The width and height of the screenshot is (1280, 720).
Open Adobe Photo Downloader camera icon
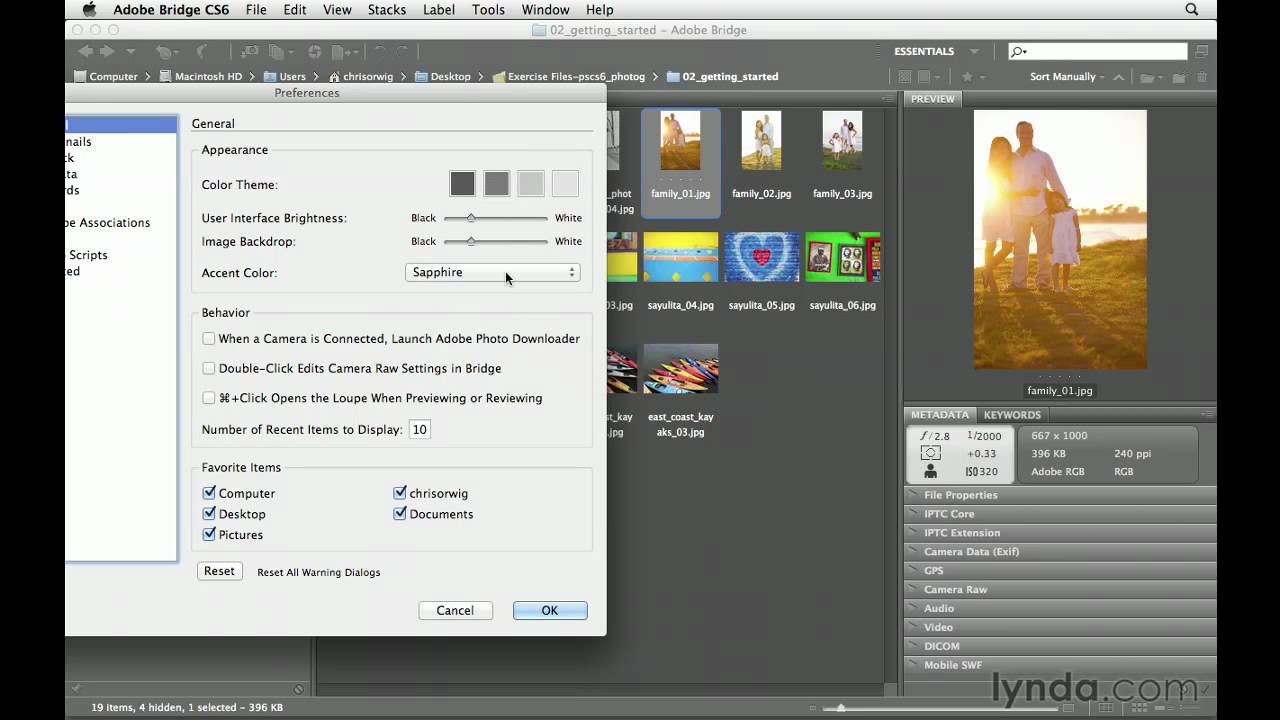point(249,51)
